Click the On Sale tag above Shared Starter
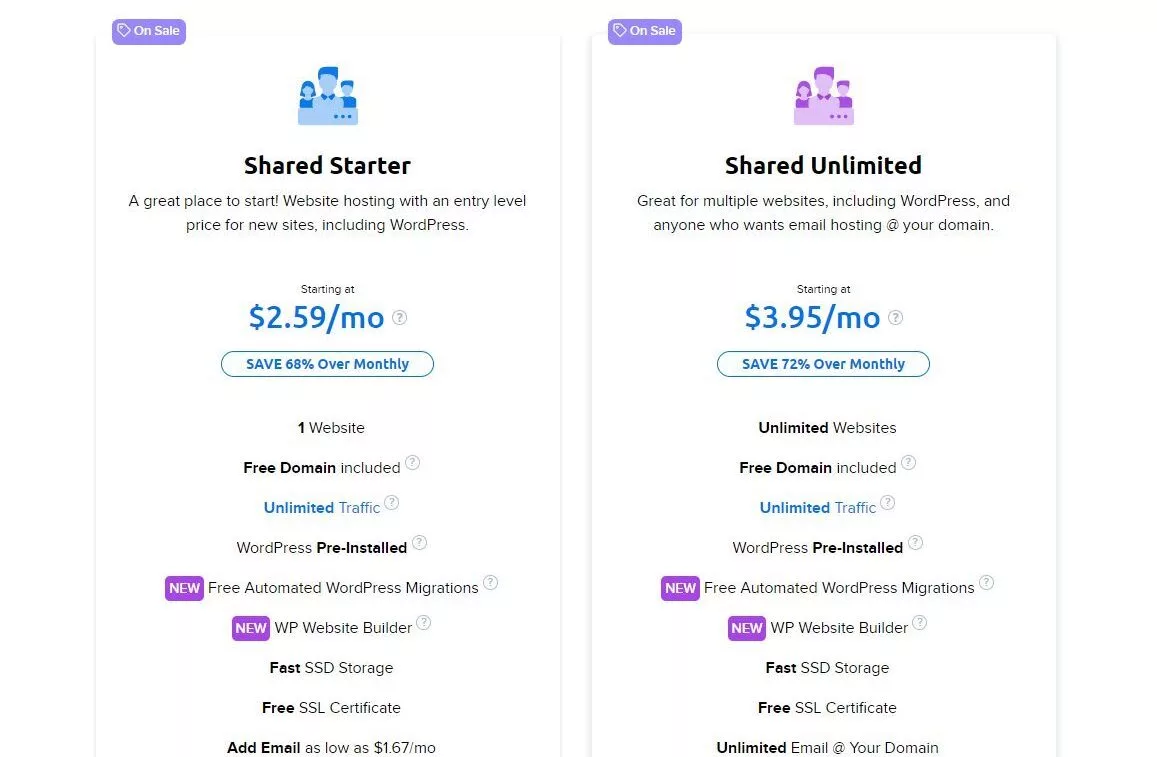The height and width of the screenshot is (757, 1157). pyautogui.click(x=148, y=31)
